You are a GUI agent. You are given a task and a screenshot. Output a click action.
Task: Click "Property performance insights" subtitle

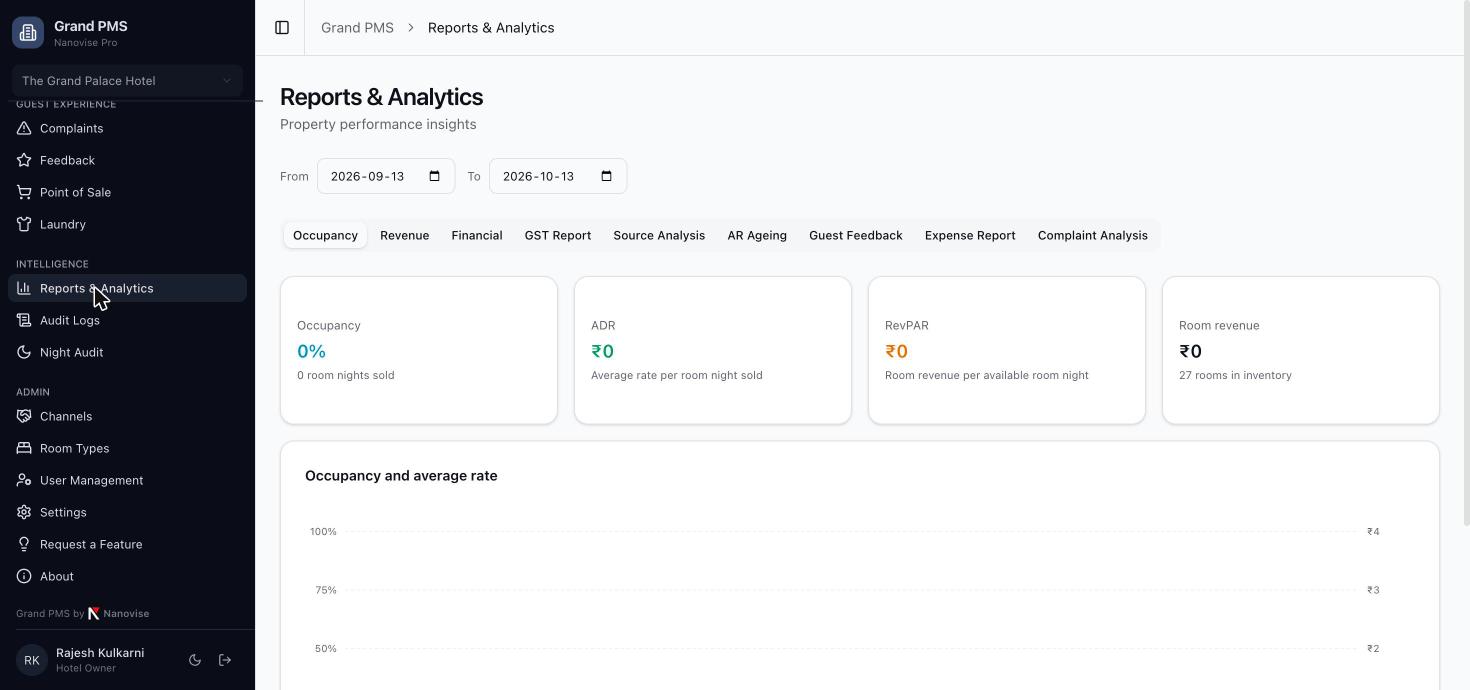click(x=378, y=125)
